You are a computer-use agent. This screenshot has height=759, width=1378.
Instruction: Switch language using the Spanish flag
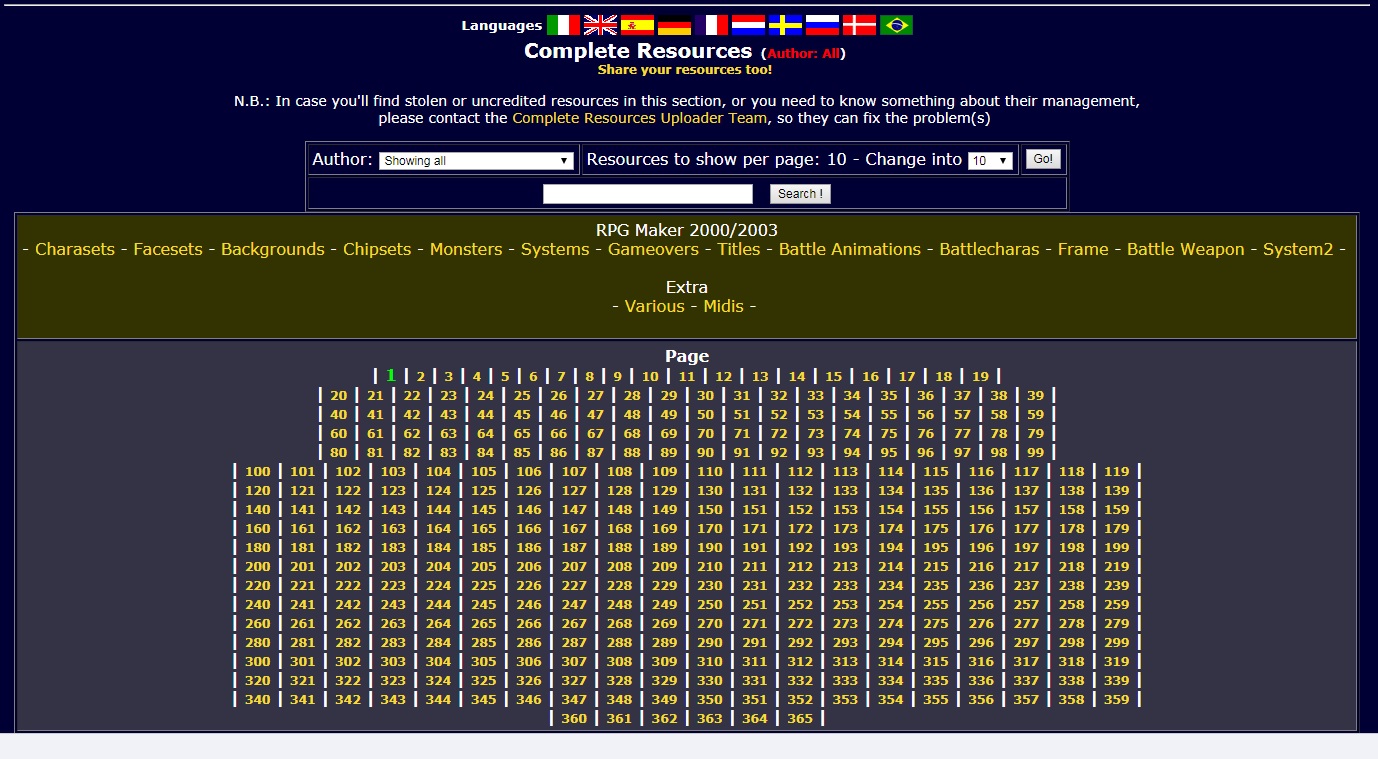[637, 25]
